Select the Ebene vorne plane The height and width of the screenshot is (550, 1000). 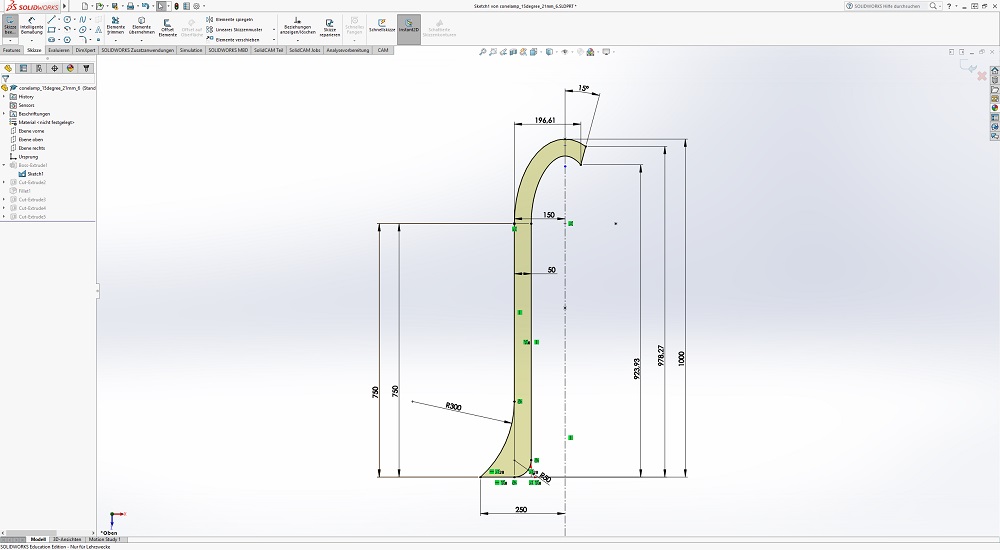coord(27,131)
